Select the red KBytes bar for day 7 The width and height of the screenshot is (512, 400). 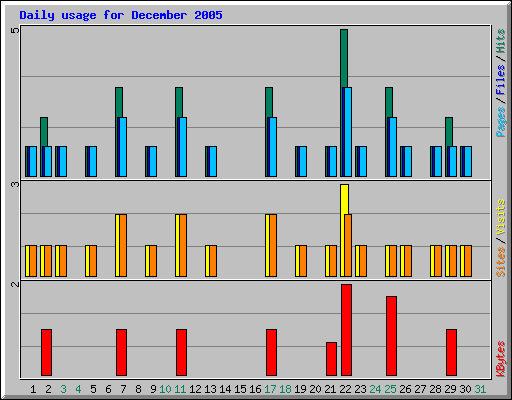tap(121, 352)
